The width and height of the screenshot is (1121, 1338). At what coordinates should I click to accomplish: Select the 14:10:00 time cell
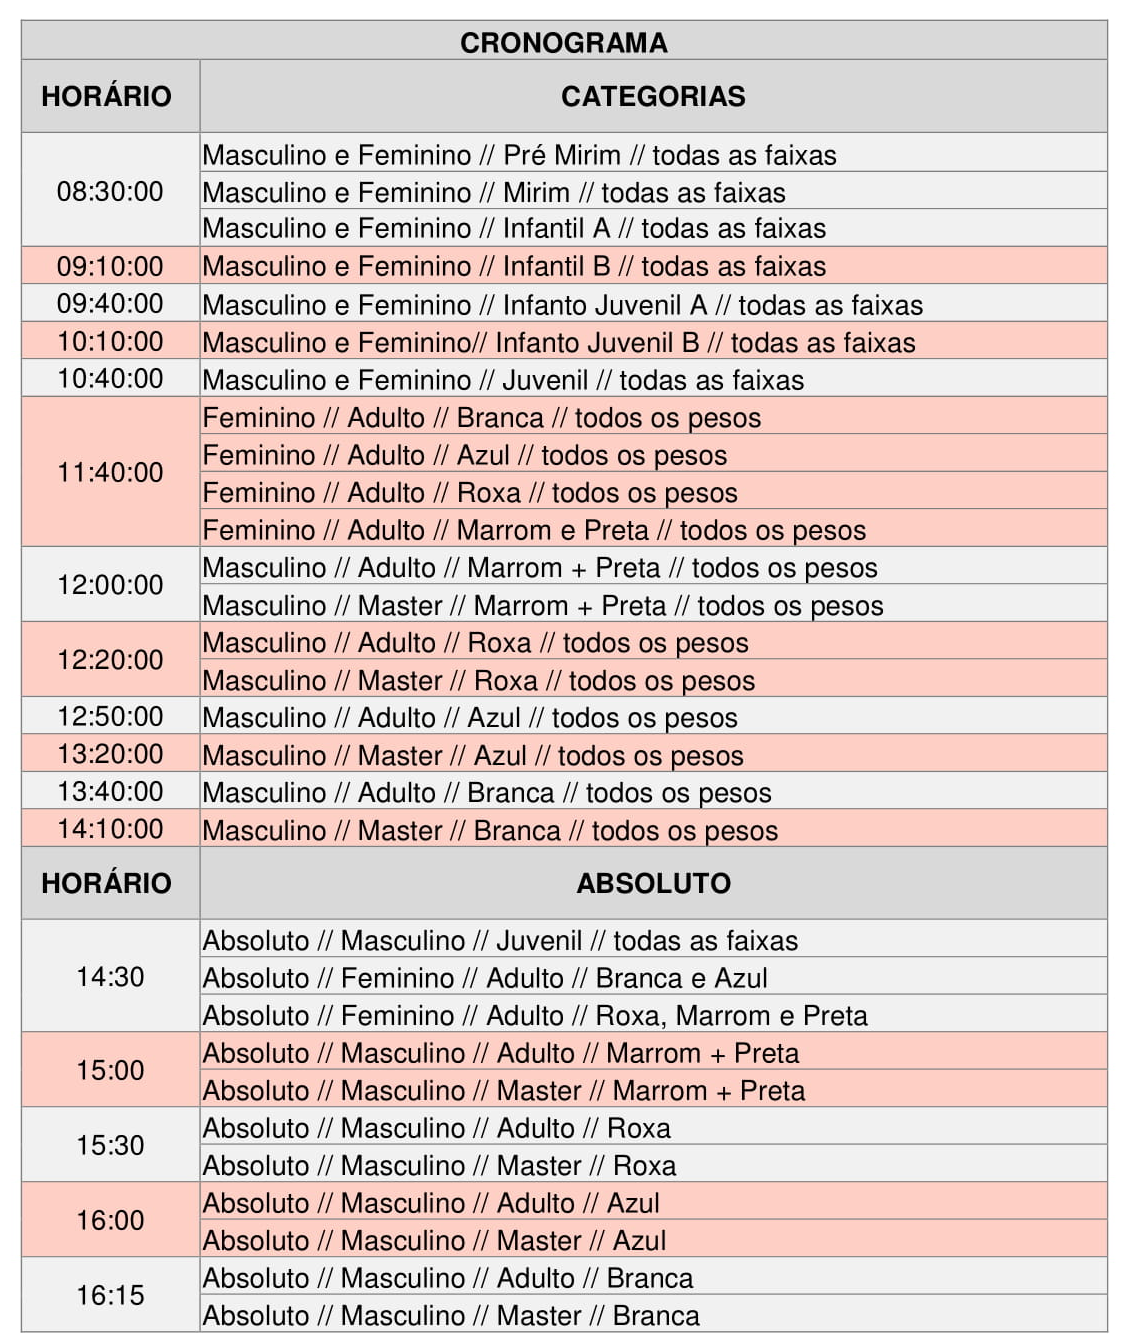110,829
